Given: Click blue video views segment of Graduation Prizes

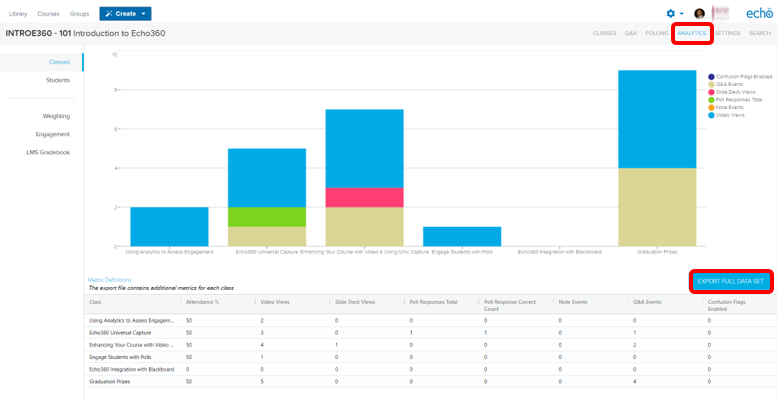Looking at the screenshot, I should [657, 119].
